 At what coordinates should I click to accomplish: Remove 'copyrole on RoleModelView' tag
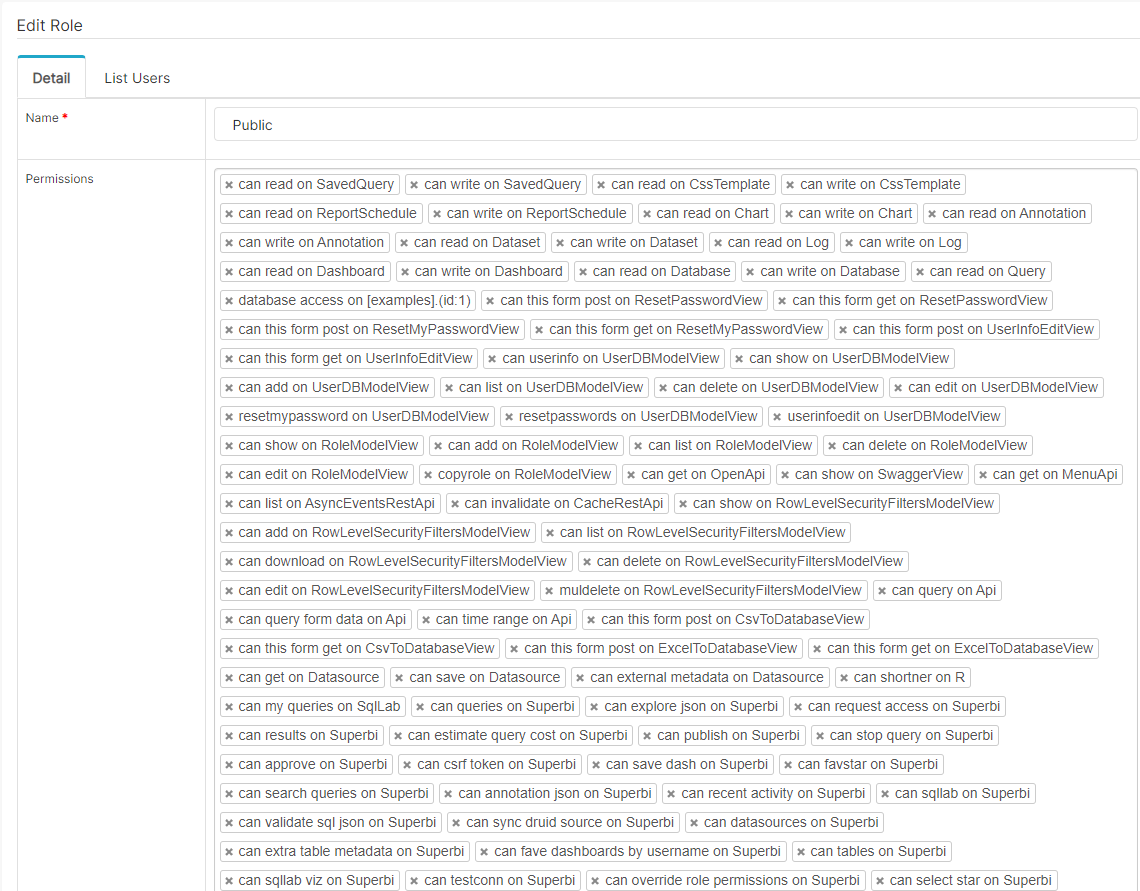pyautogui.click(x=428, y=476)
